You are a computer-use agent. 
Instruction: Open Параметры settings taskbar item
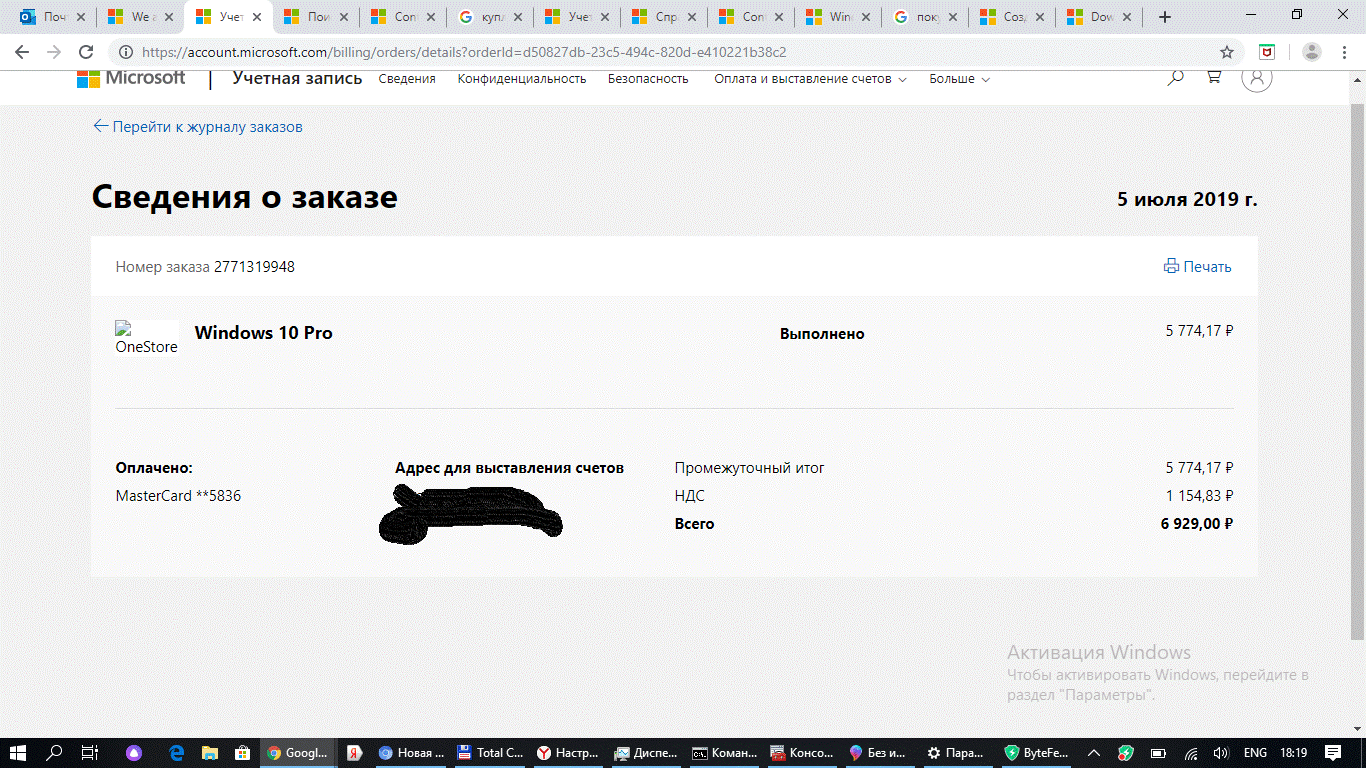click(957, 752)
